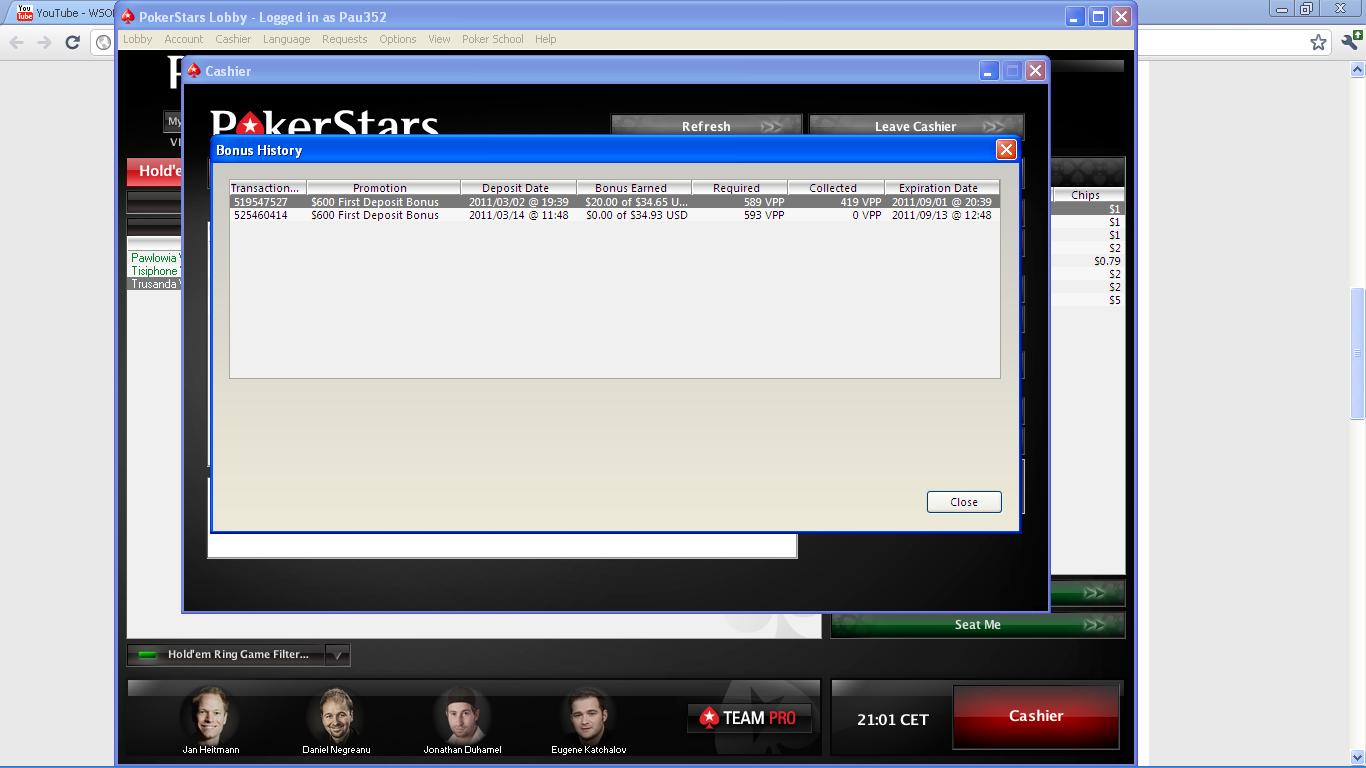
Task: Click the Team Pro logo
Action: pyautogui.click(x=749, y=718)
